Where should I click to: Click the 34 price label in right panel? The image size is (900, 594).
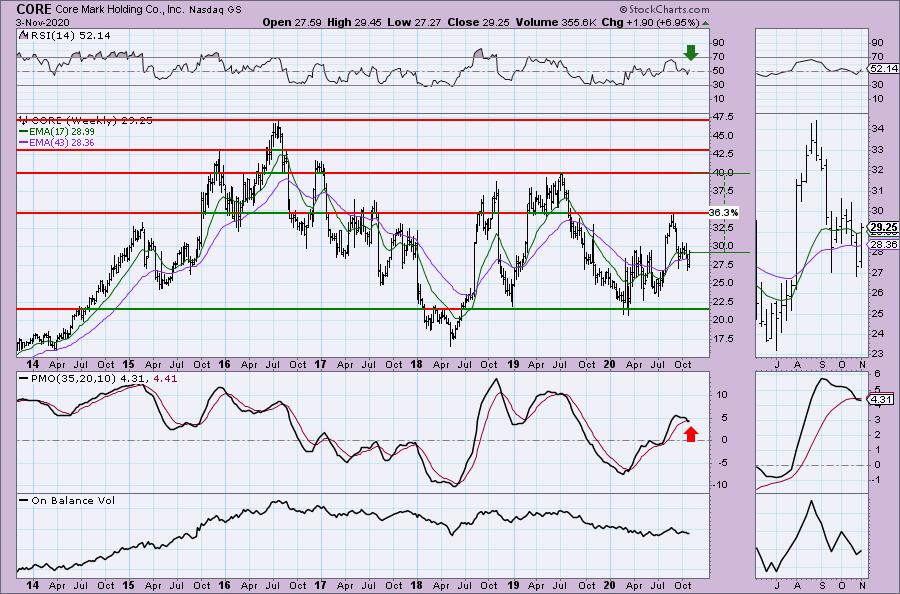coord(878,129)
